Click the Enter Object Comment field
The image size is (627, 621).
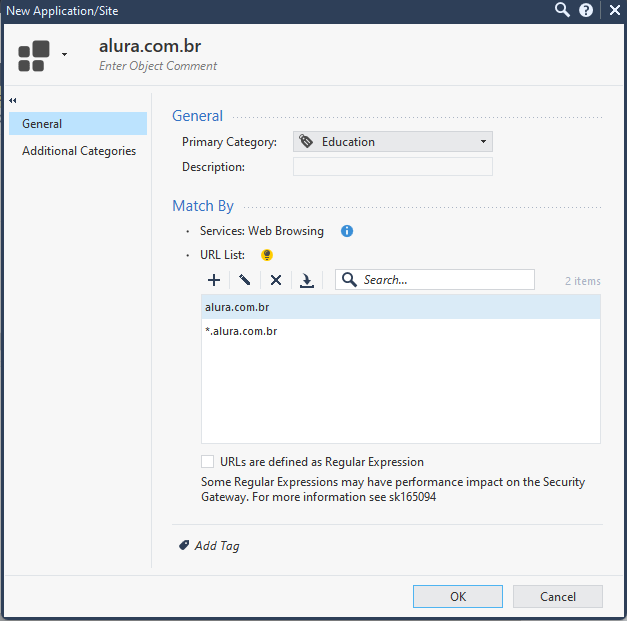click(158, 66)
